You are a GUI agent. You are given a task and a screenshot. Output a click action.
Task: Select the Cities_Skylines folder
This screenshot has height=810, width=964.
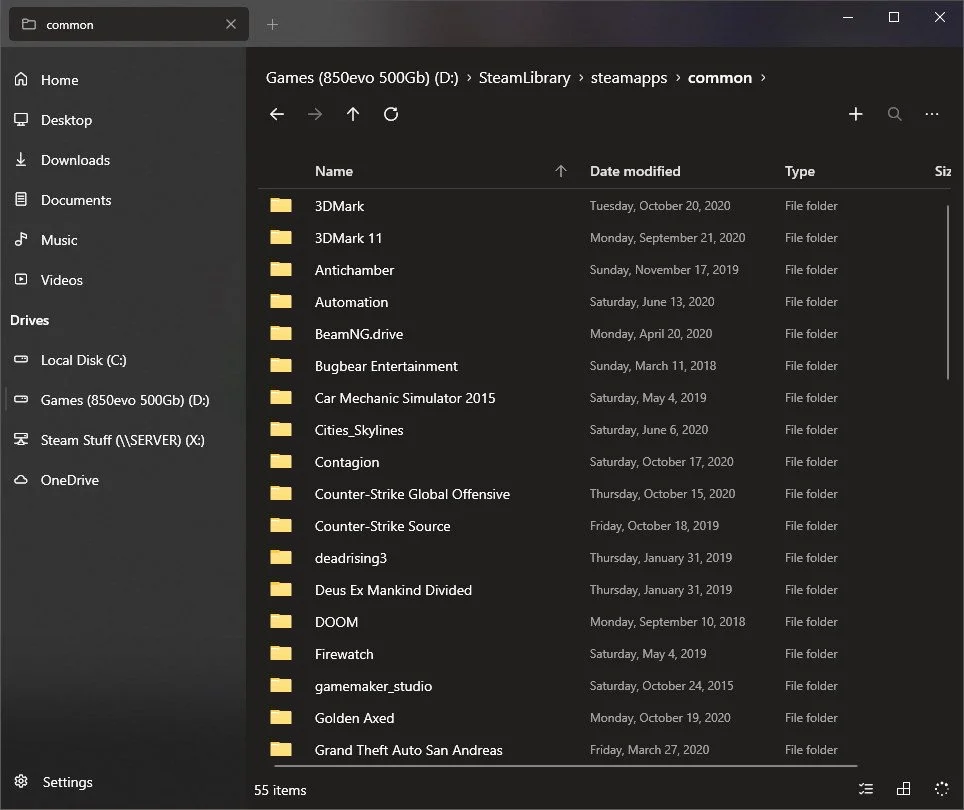(604, 430)
